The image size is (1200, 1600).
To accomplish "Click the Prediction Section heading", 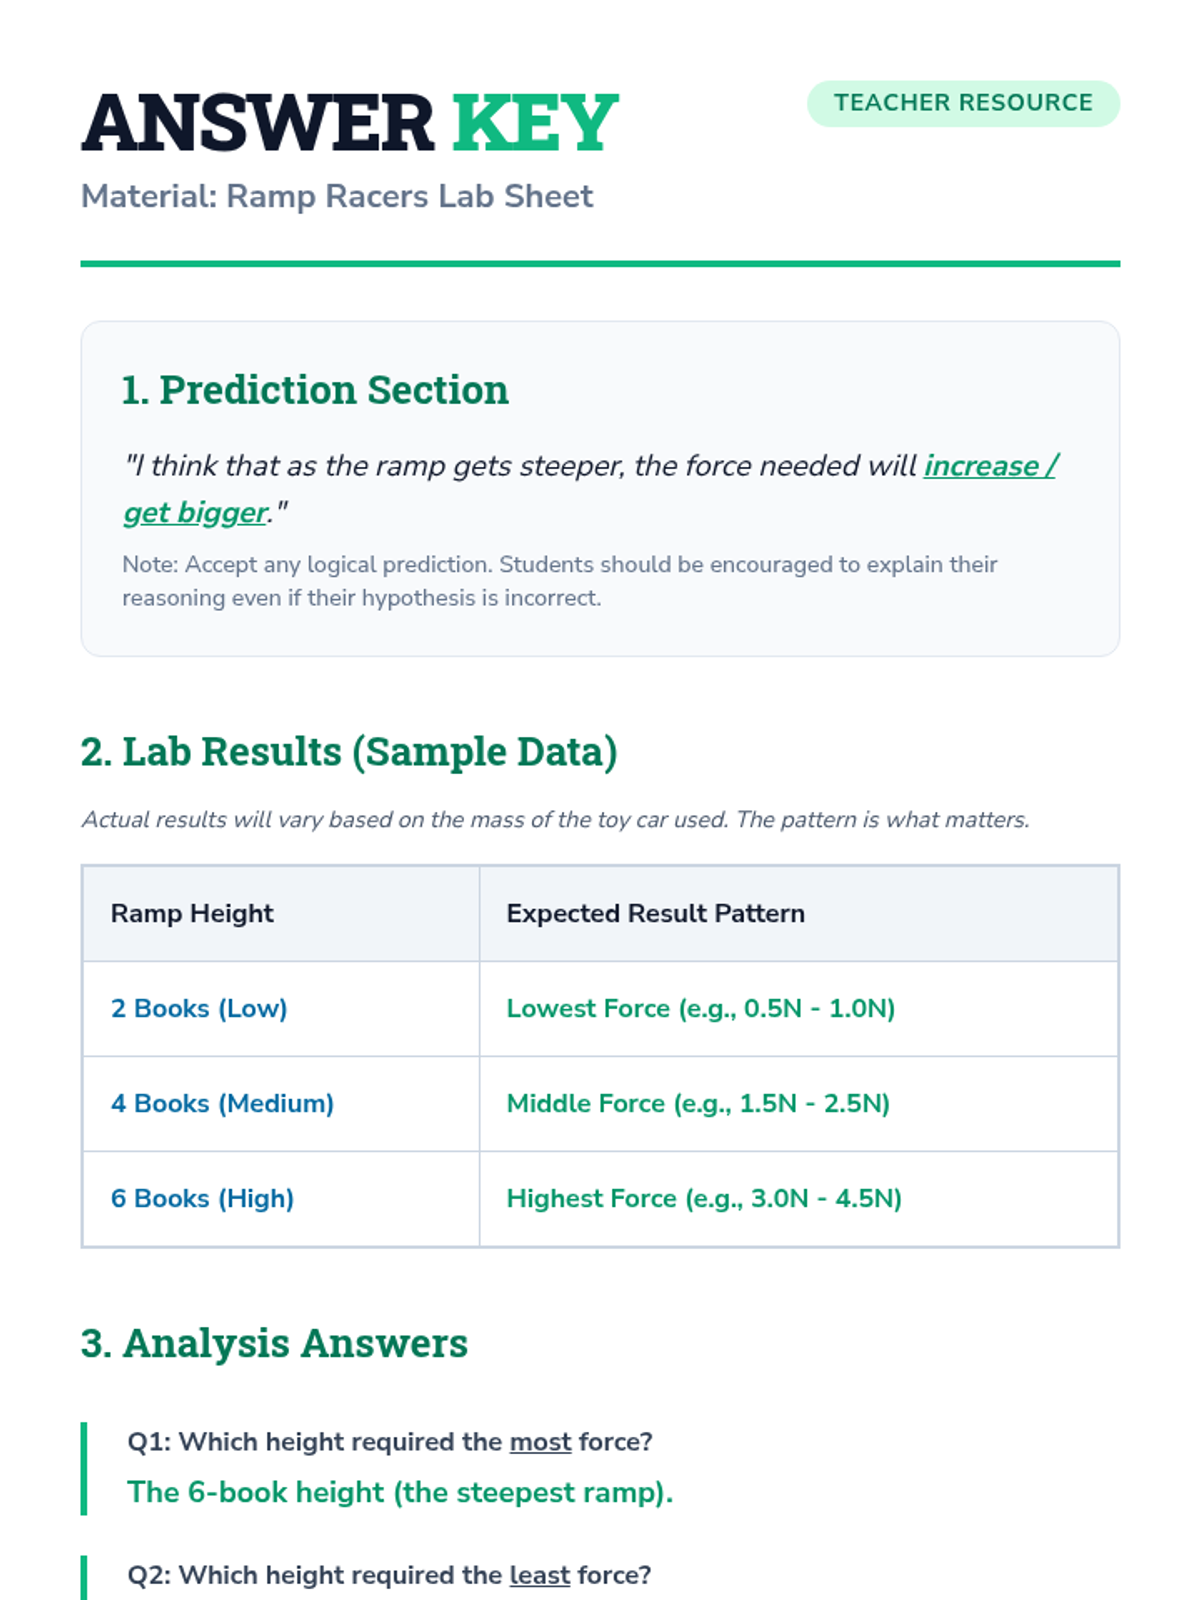I will [x=314, y=390].
